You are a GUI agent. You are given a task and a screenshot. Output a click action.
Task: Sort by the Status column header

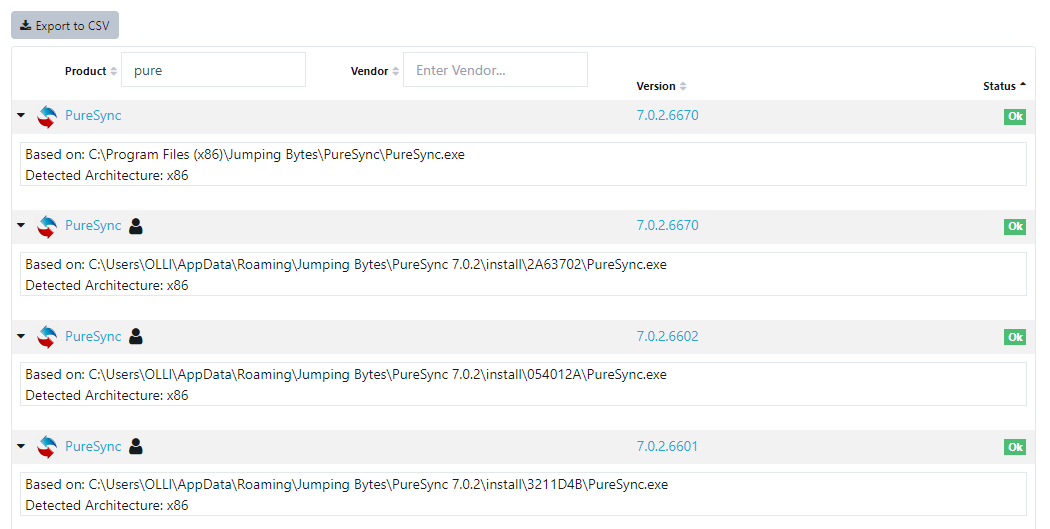coord(1004,86)
